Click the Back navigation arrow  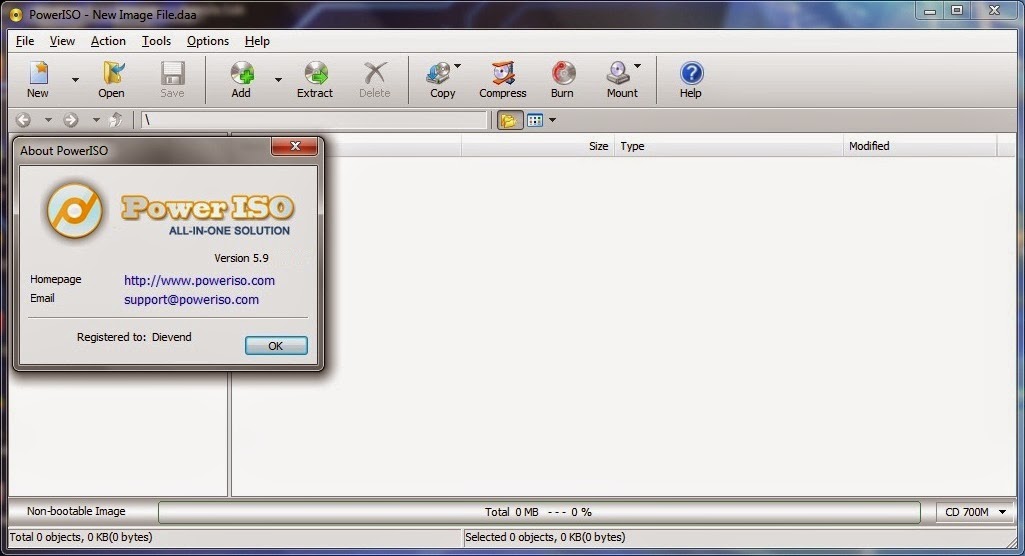[x=24, y=120]
